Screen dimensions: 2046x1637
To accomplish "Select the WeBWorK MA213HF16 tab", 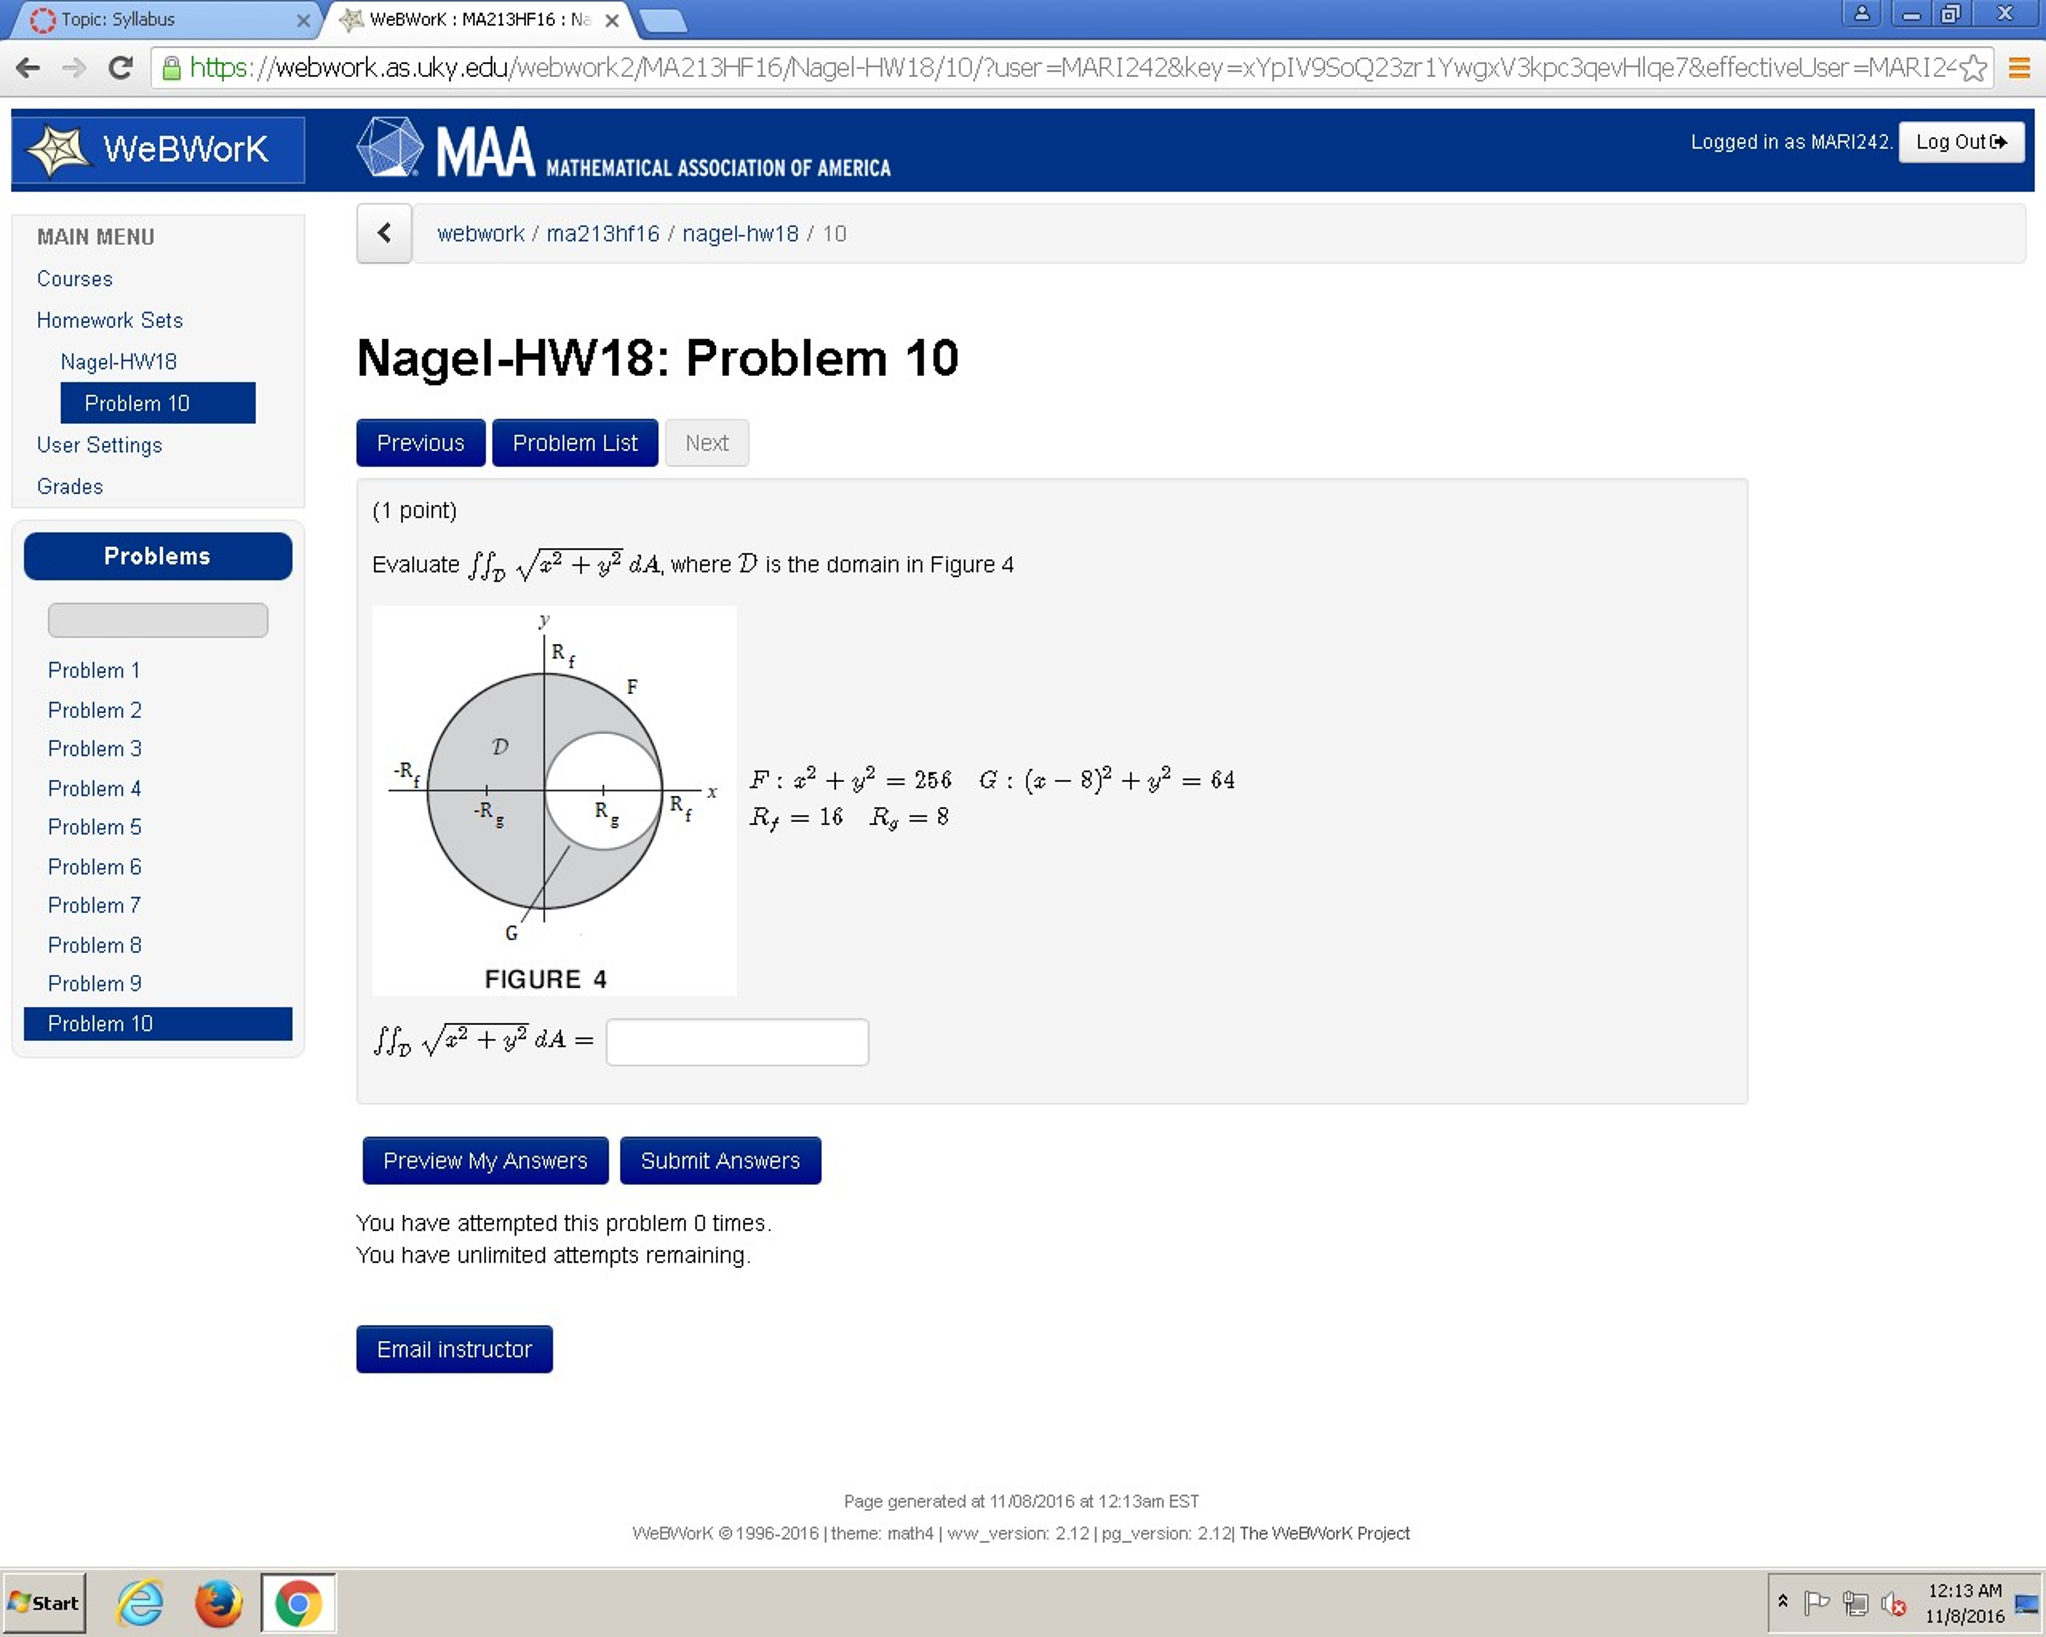I will pos(480,20).
